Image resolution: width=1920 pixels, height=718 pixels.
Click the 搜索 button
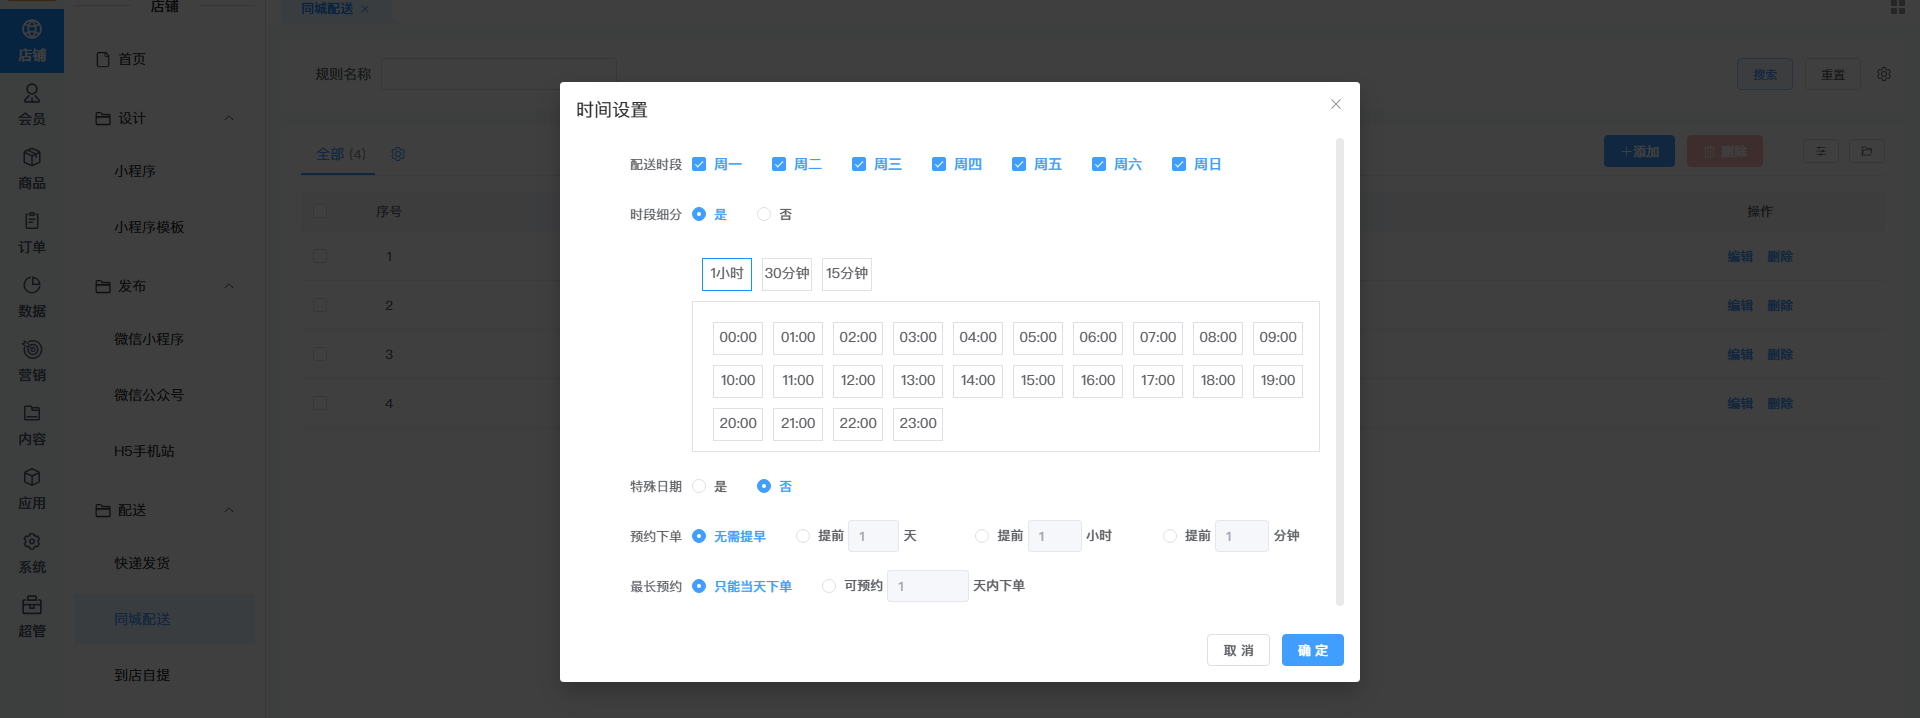1765,74
